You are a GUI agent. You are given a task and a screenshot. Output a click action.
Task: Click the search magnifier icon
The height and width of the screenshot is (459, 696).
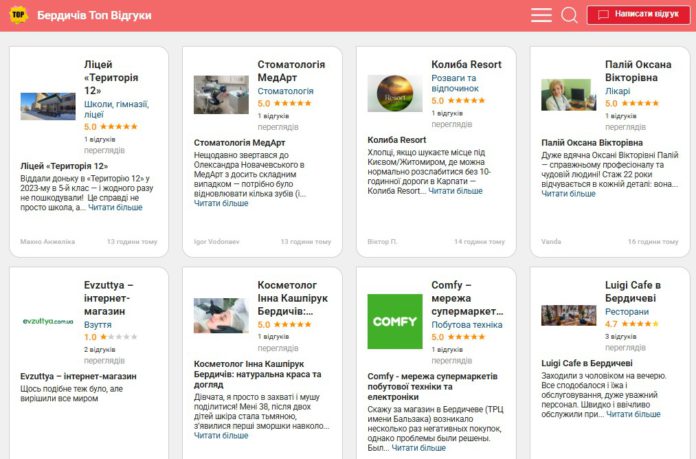569,15
